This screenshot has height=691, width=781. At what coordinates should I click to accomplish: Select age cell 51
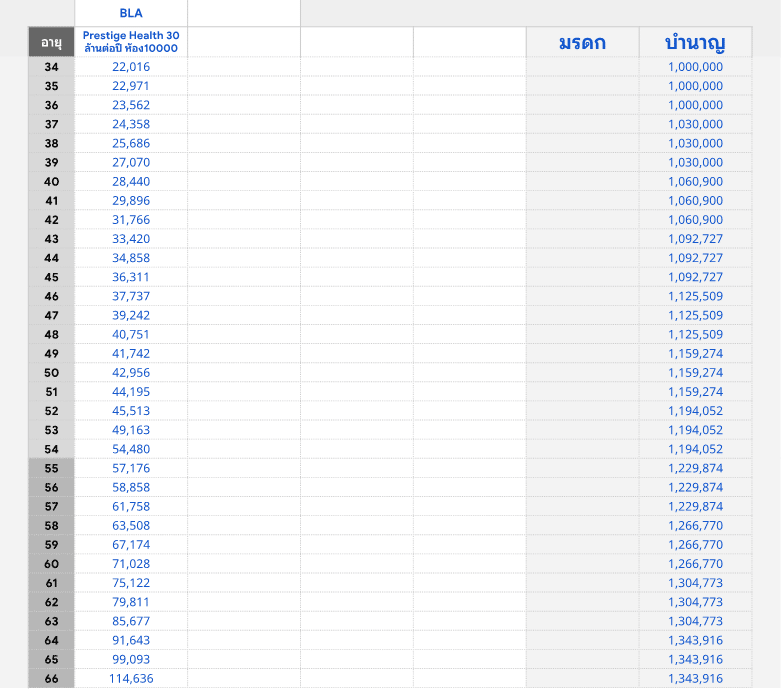(x=51, y=392)
